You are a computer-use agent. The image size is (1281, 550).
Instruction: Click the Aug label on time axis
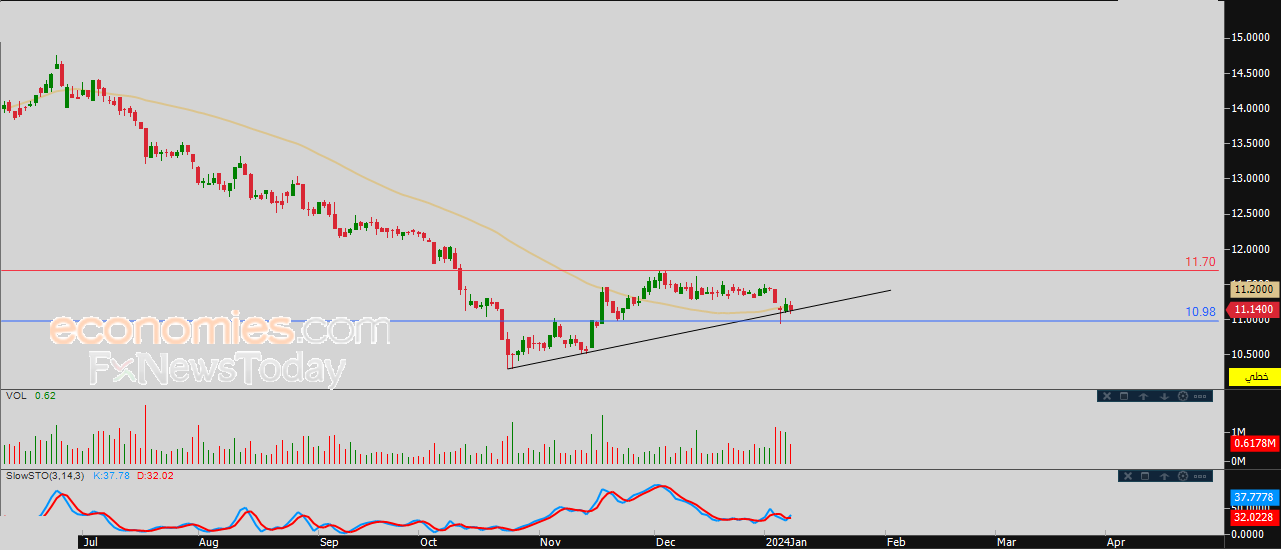[x=208, y=541]
